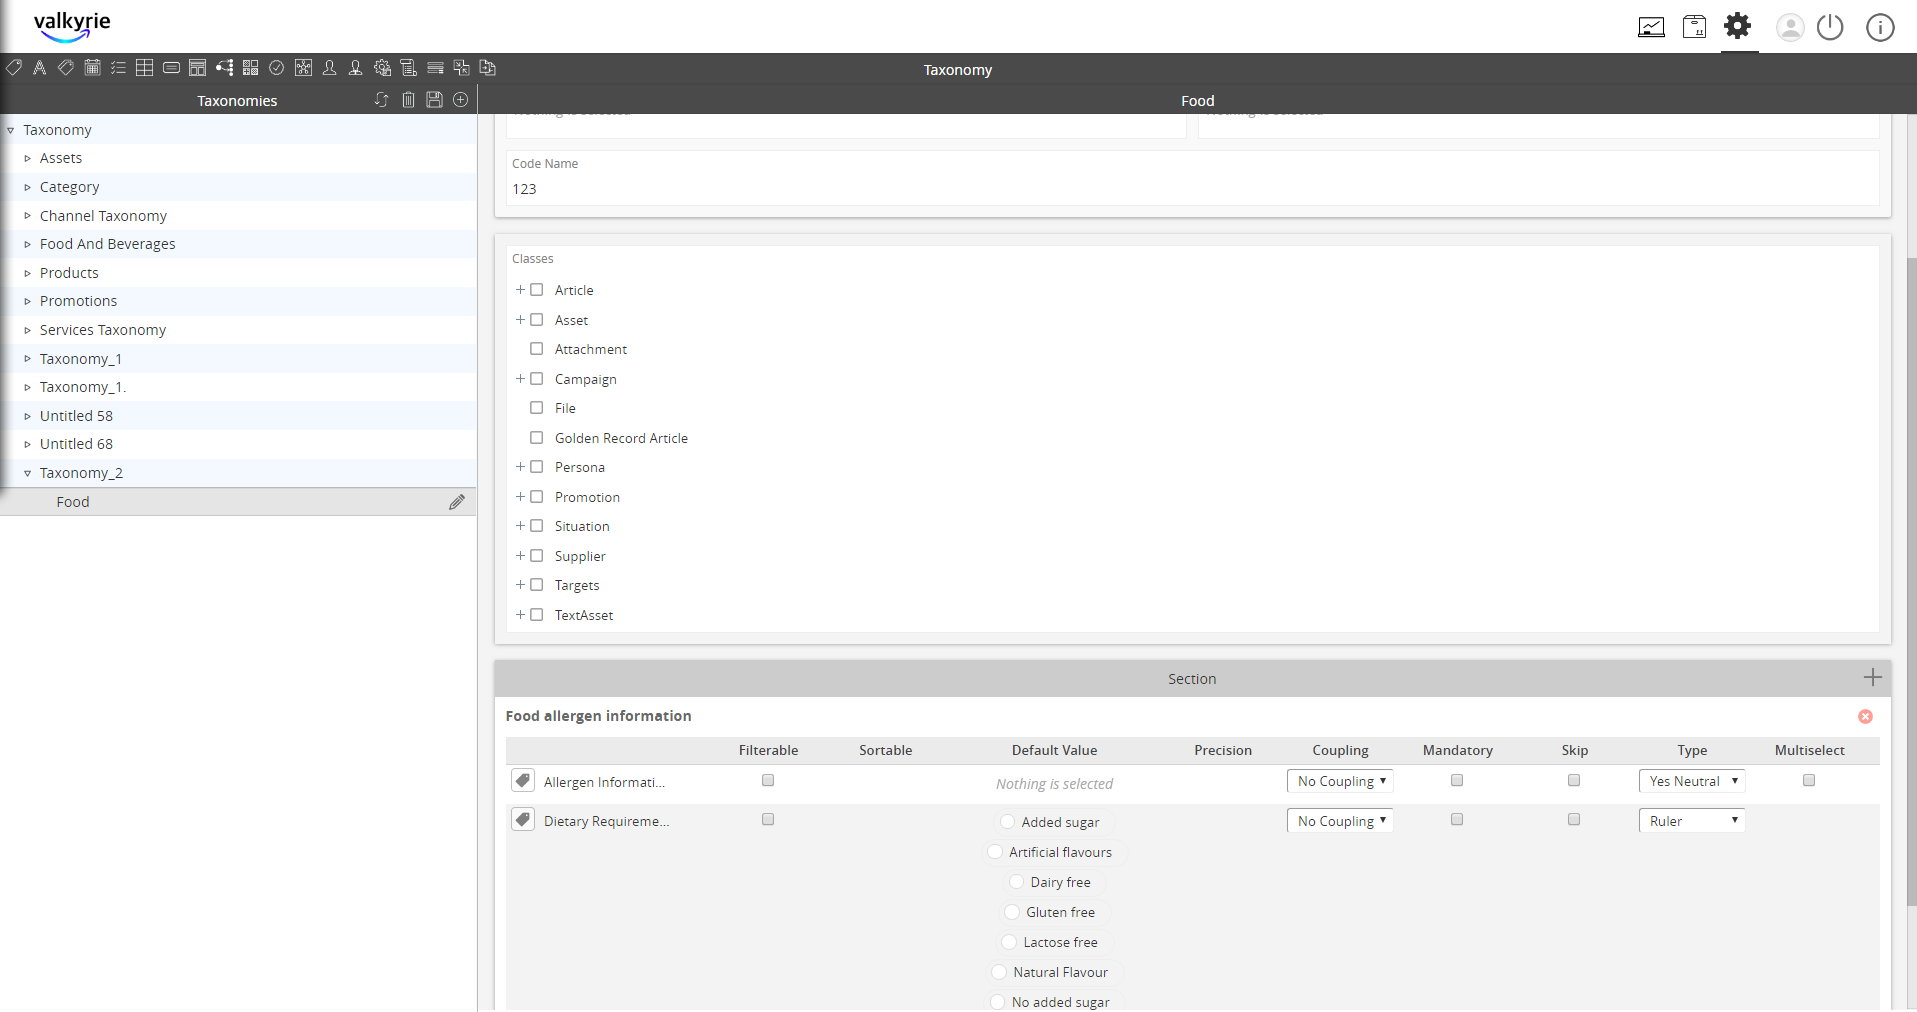Click the double tags toolbar icon

[x=66, y=68]
